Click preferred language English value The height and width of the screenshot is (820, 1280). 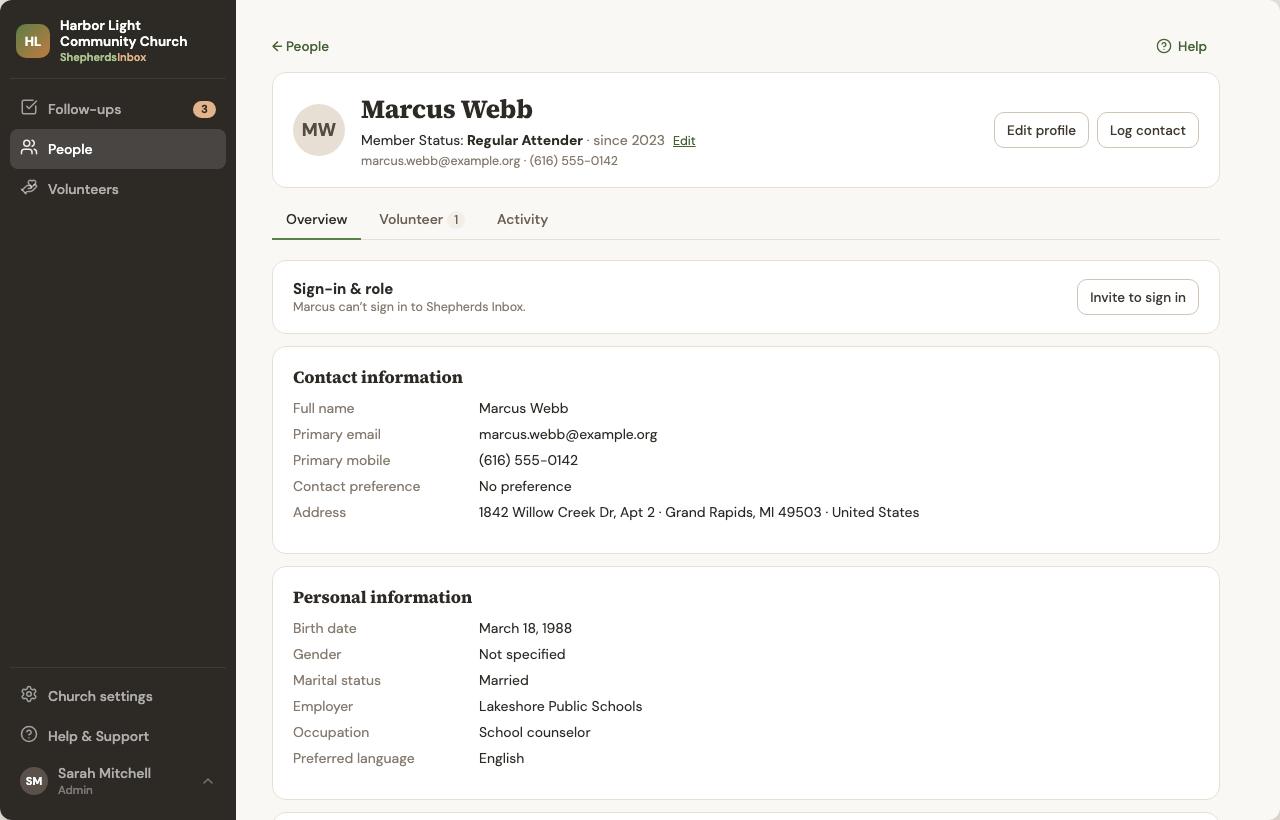point(501,758)
